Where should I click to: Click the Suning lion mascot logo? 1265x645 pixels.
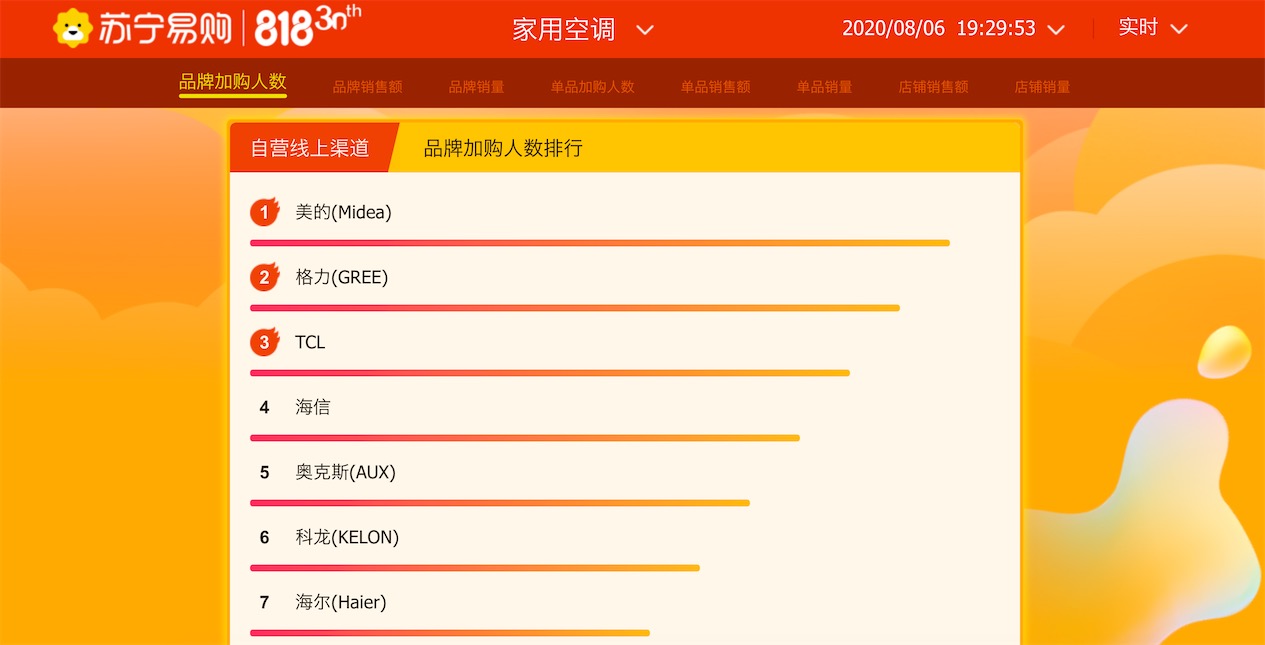pos(73,28)
